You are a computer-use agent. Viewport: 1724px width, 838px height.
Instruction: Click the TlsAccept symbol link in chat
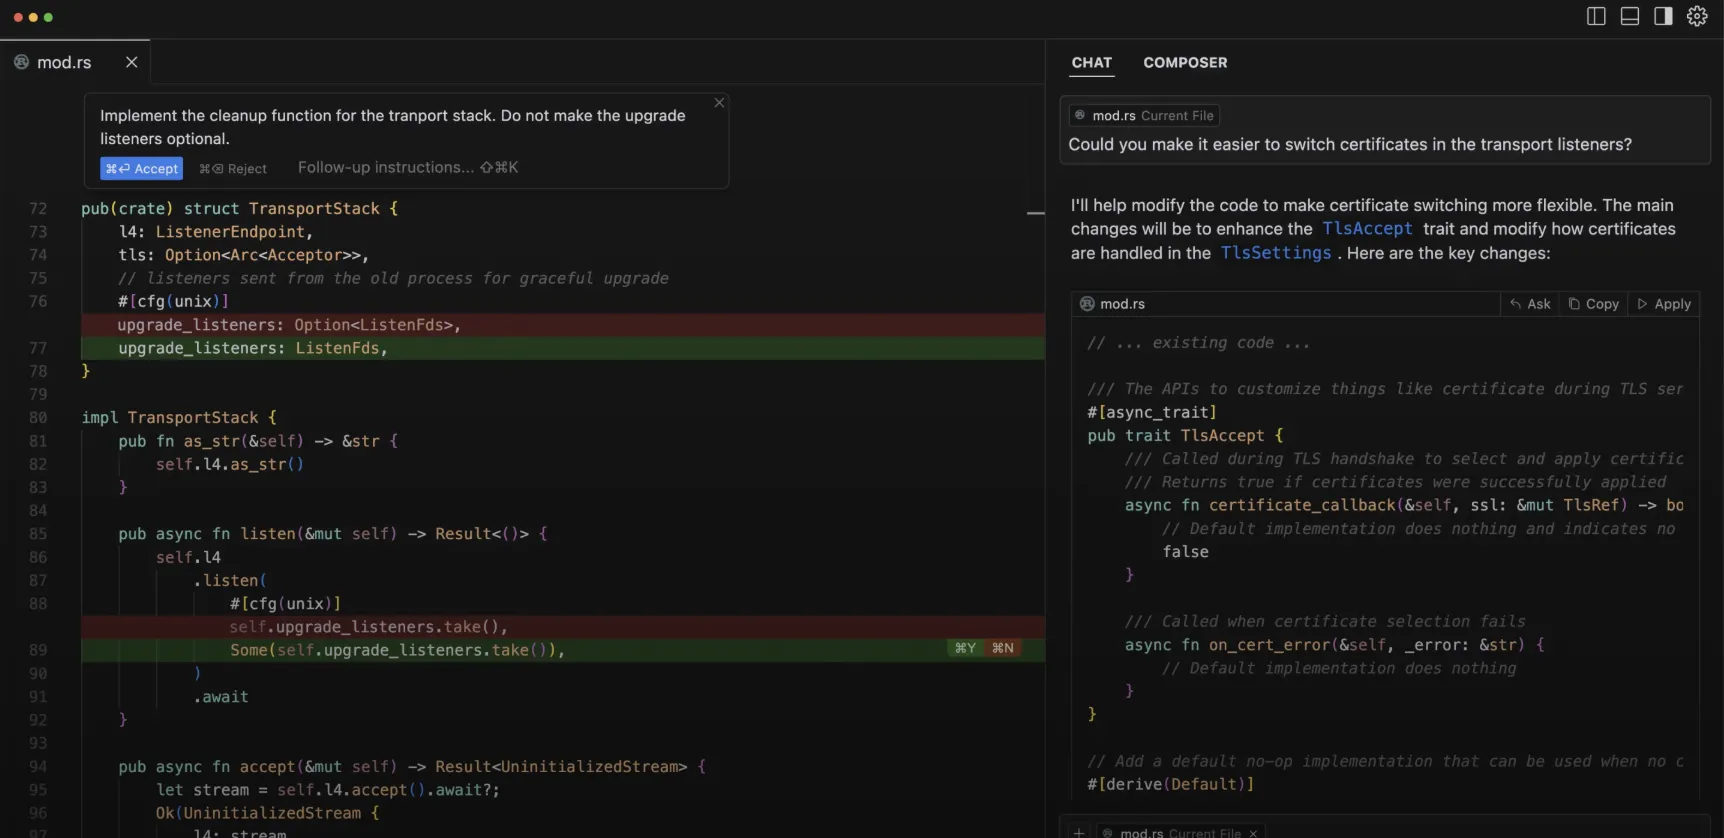(x=1367, y=229)
